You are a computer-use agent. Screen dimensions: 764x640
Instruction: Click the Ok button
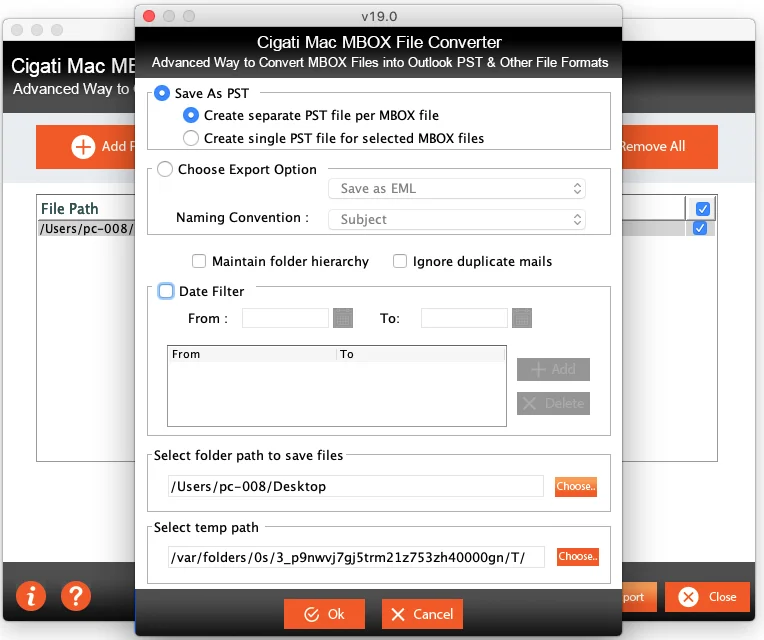point(325,614)
